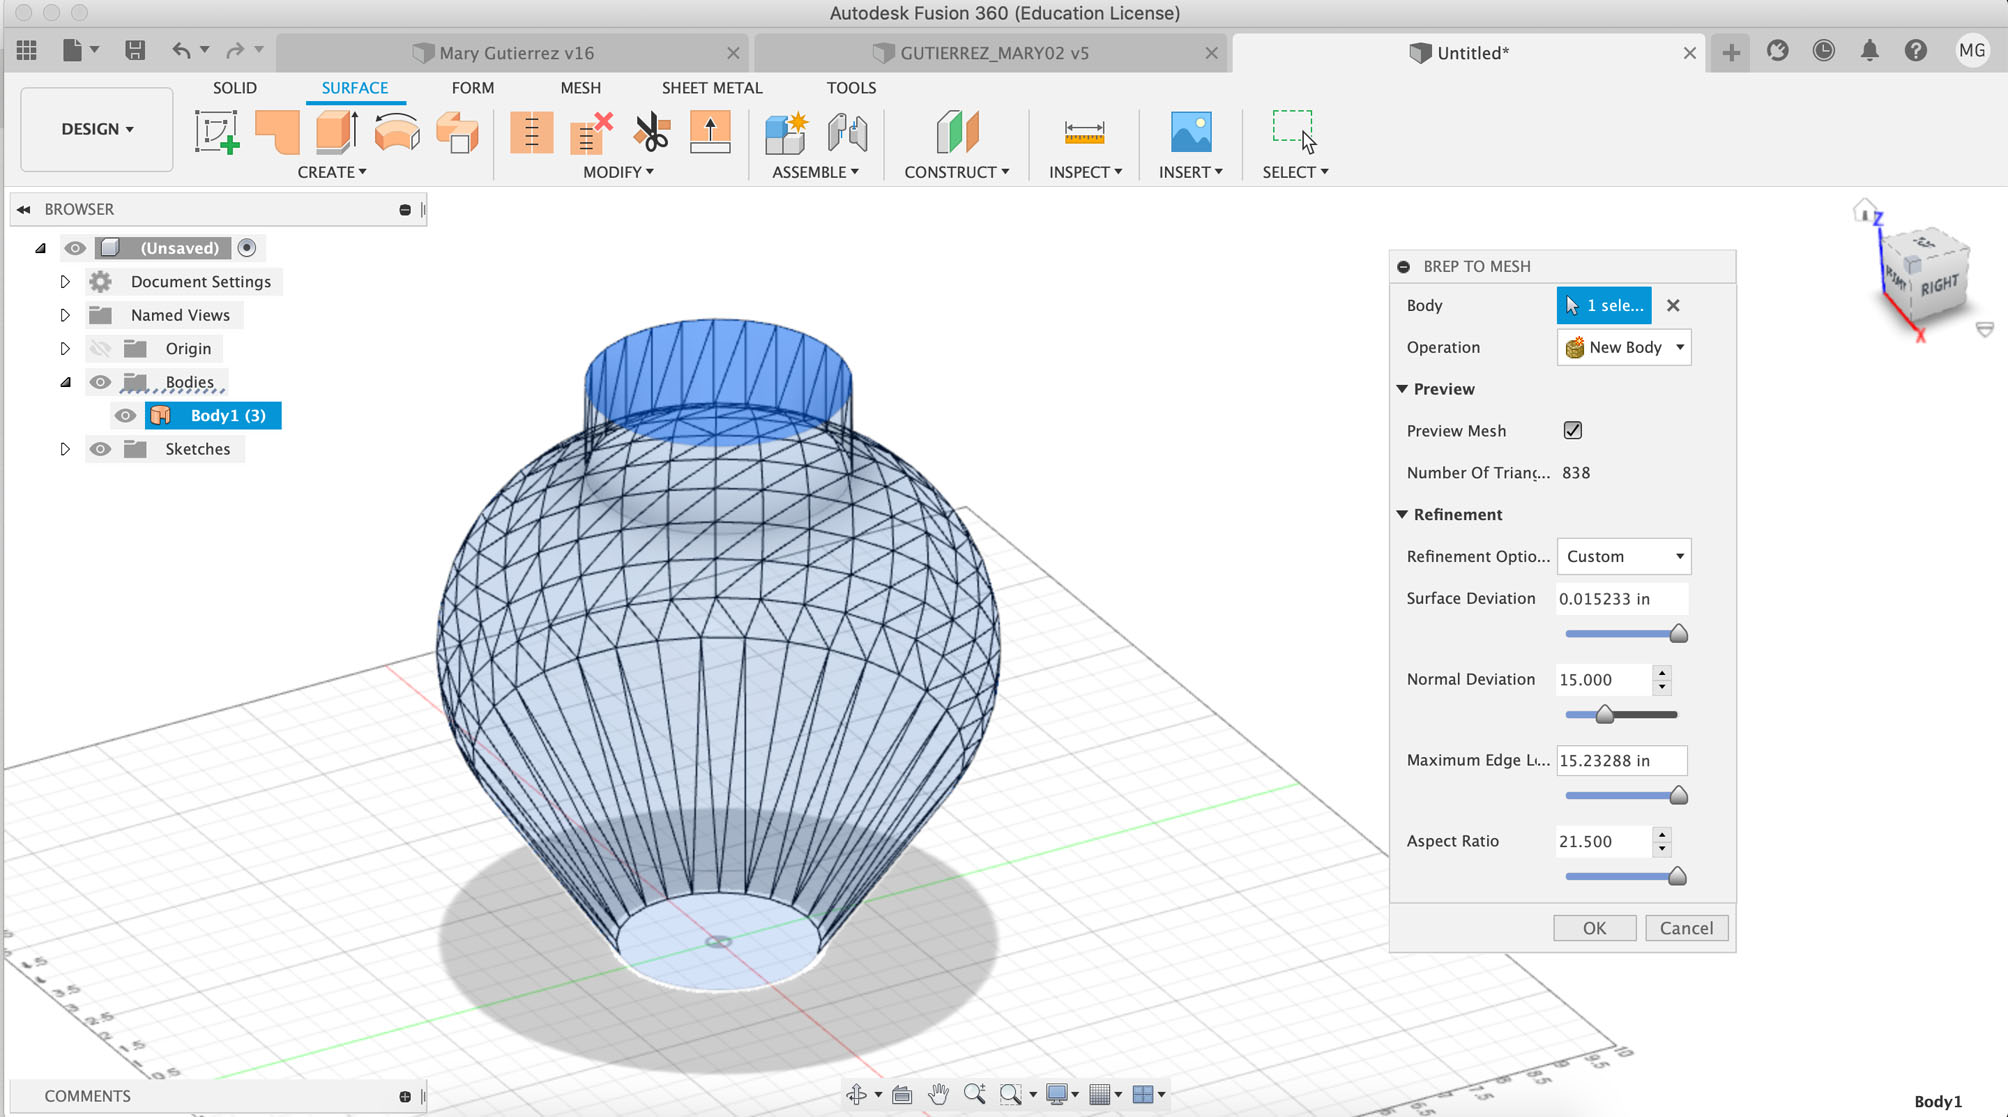The height and width of the screenshot is (1117, 2008).
Task: Open the Refinement Options dropdown
Action: pos(1623,556)
